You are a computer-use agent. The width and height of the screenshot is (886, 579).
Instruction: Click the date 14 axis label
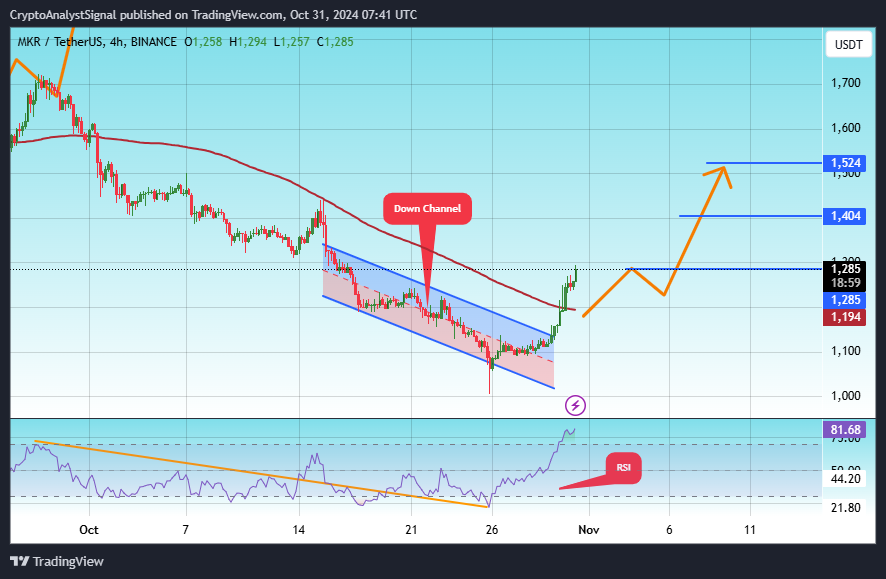pyautogui.click(x=299, y=530)
